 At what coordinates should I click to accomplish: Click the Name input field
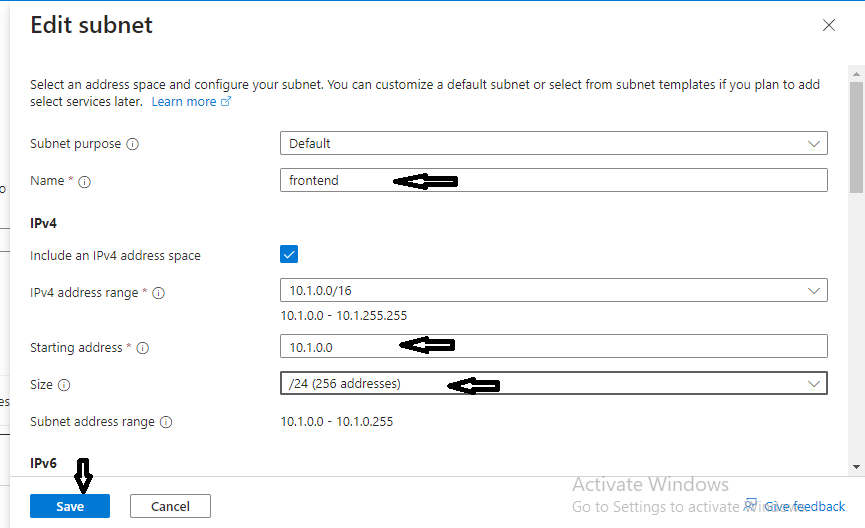pyautogui.click(x=553, y=180)
